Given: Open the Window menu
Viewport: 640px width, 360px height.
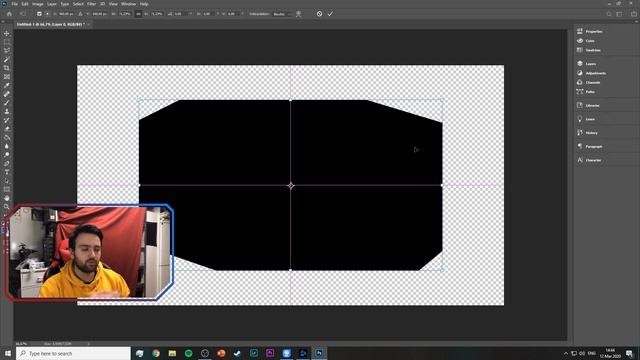Looking at the screenshot, I should pyautogui.click(x=128, y=4).
